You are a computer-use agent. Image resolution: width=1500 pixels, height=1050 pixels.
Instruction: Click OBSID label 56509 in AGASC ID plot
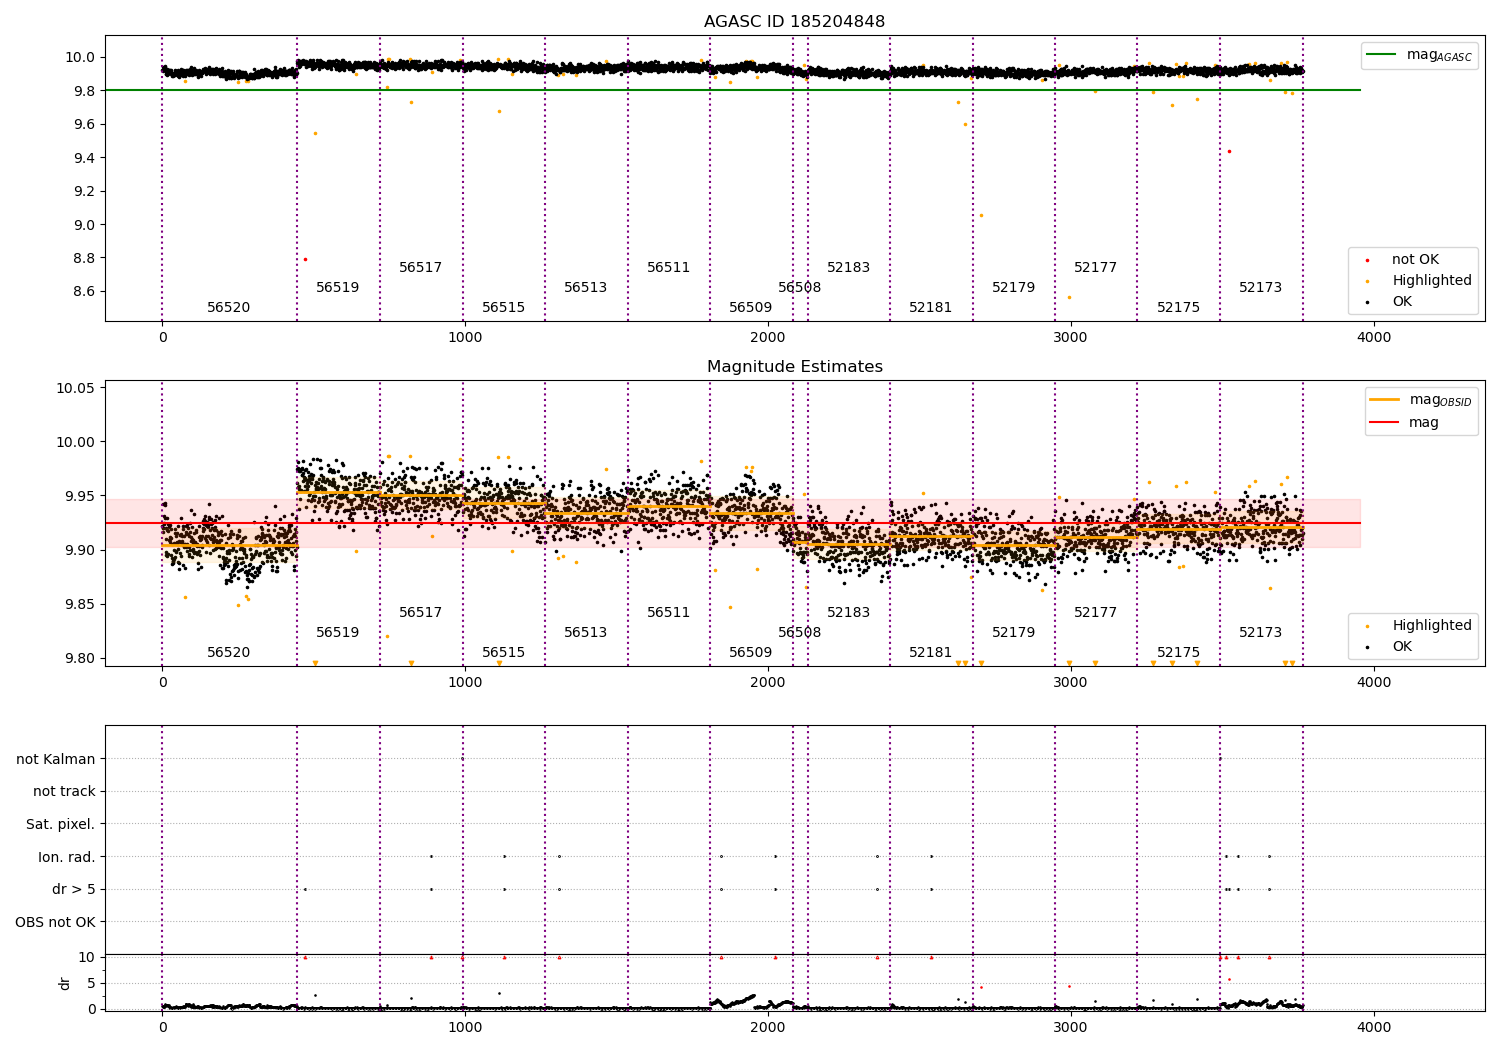pyautogui.click(x=751, y=308)
